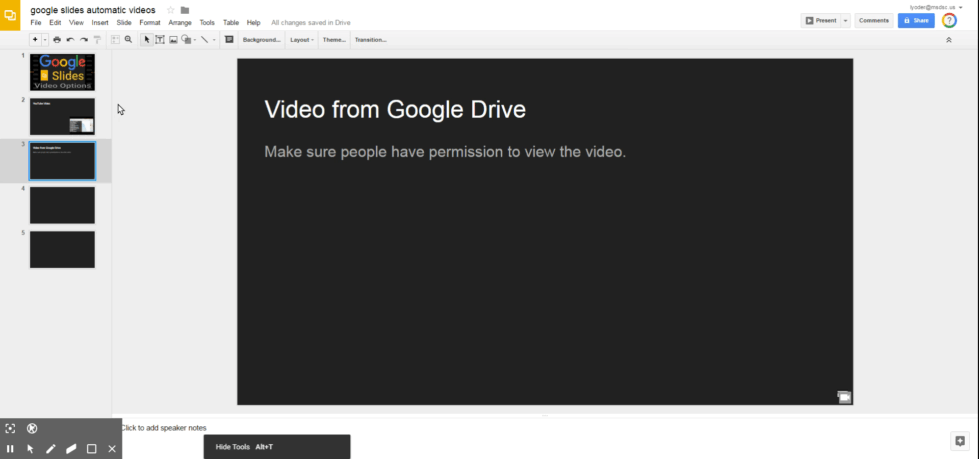Image resolution: width=979 pixels, height=459 pixels.
Task: Open the Edit menu
Action: [56, 22]
